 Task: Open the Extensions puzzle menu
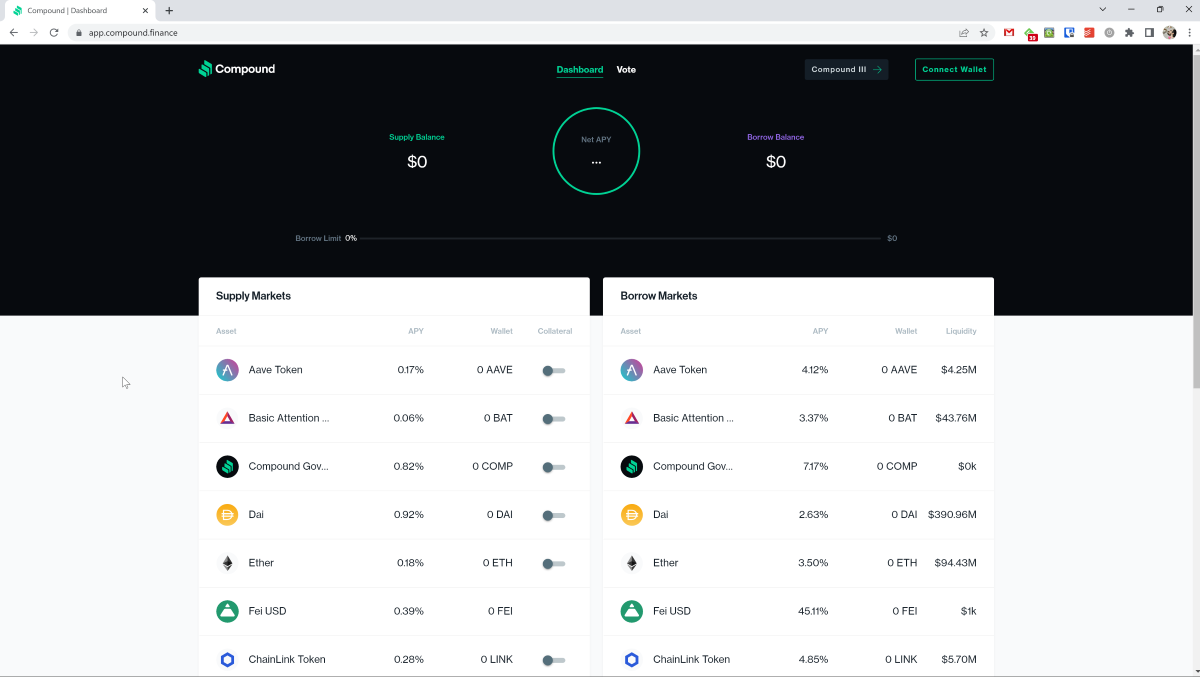click(1130, 33)
